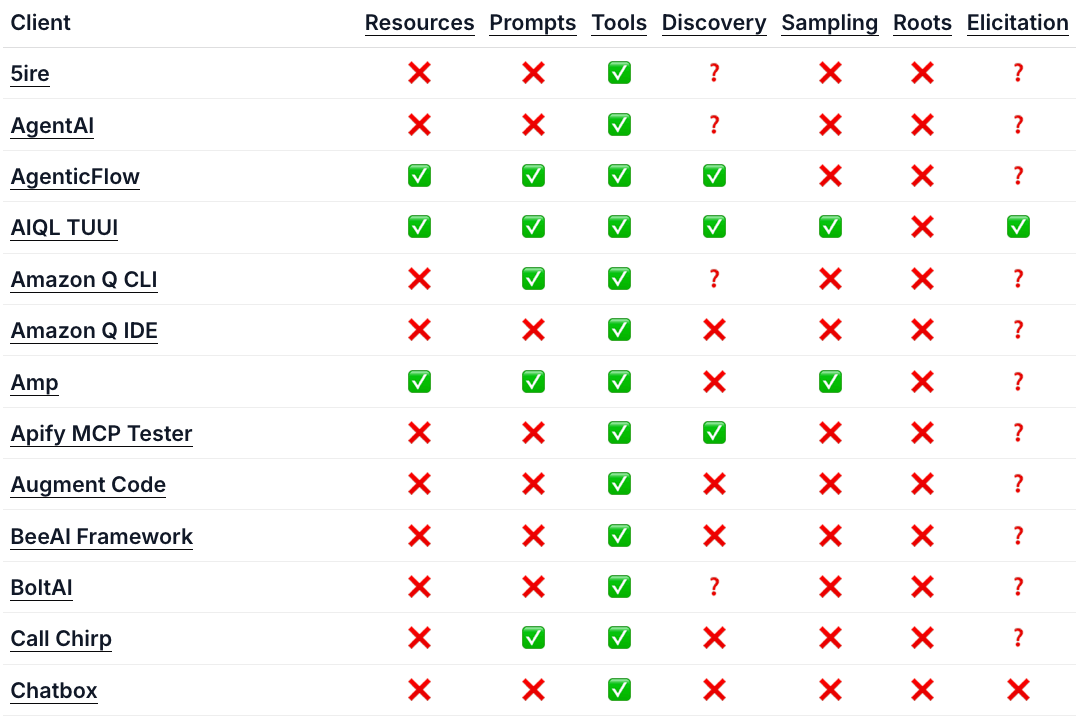
Task: Click the Discovery question mark for BoltAI
Action: coord(714,586)
